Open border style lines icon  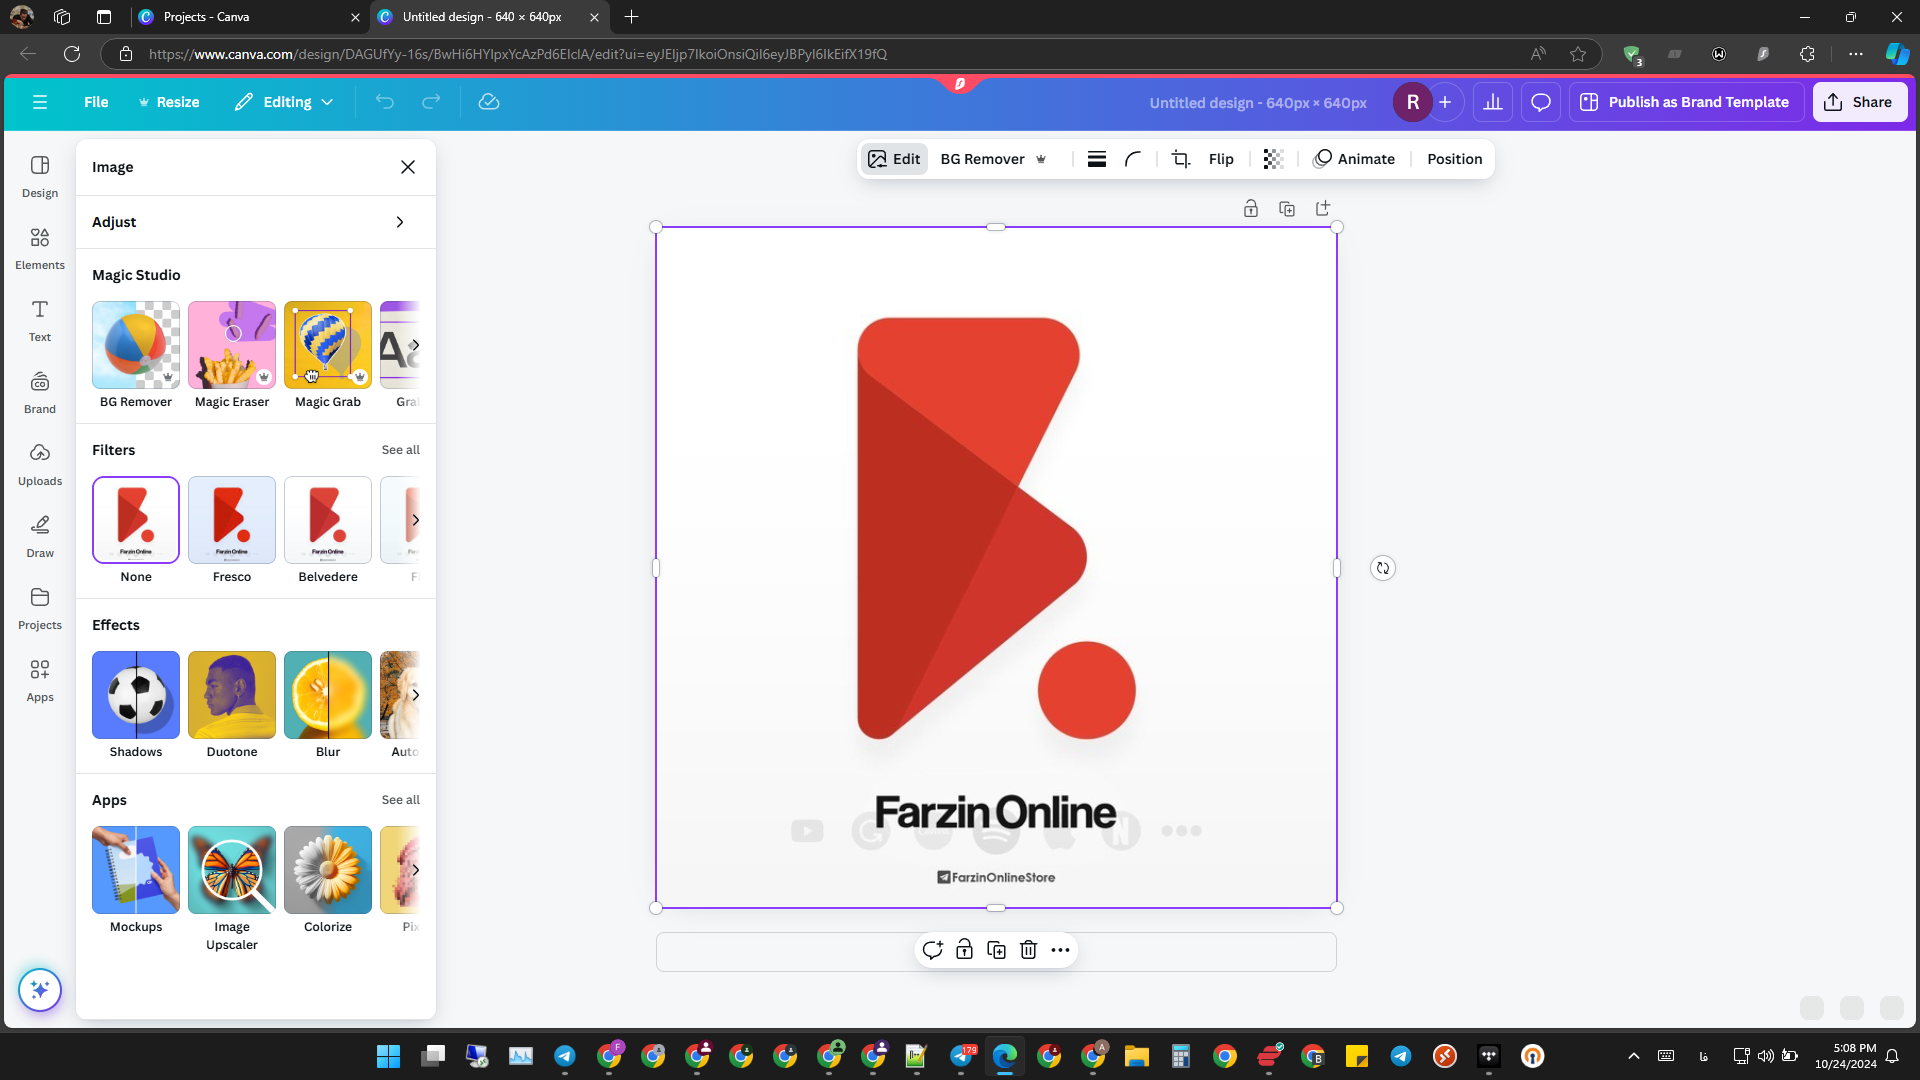(1097, 159)
